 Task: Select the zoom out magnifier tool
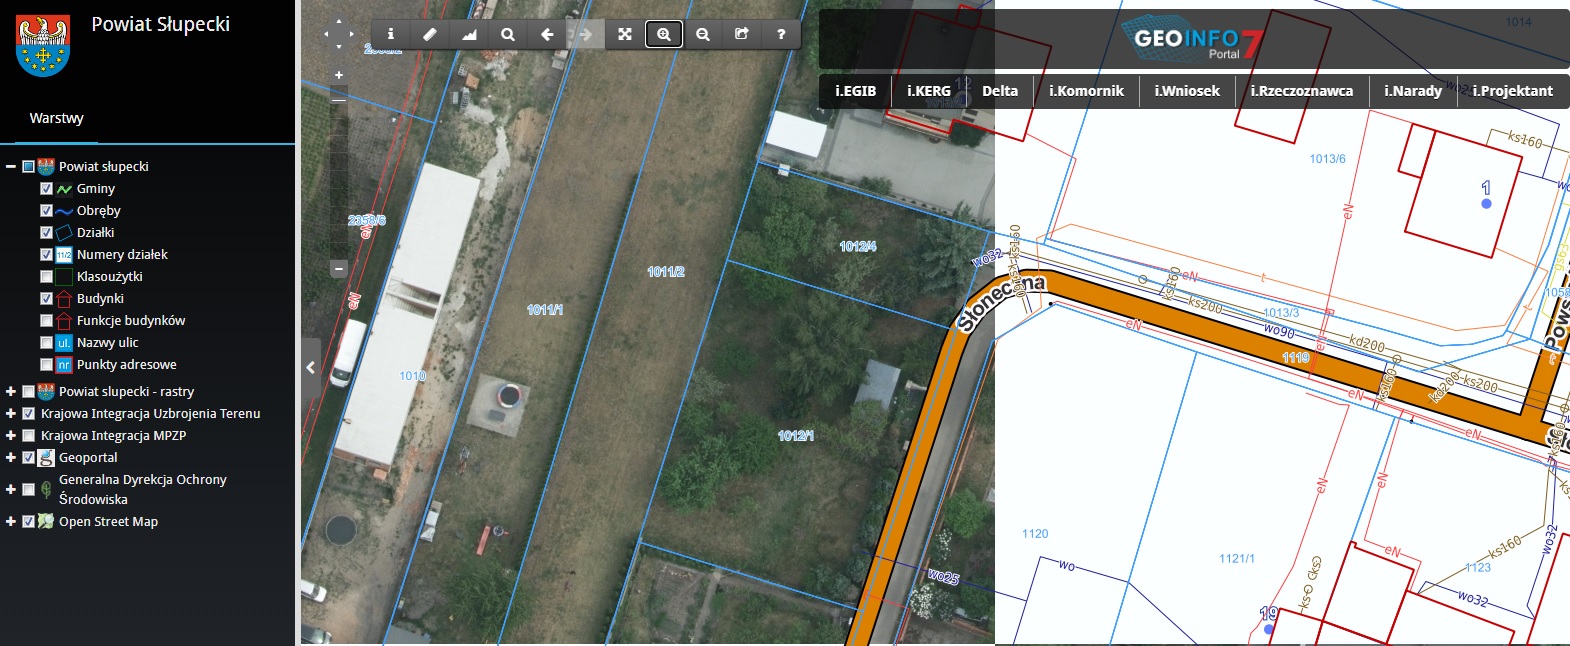(703, 34)
